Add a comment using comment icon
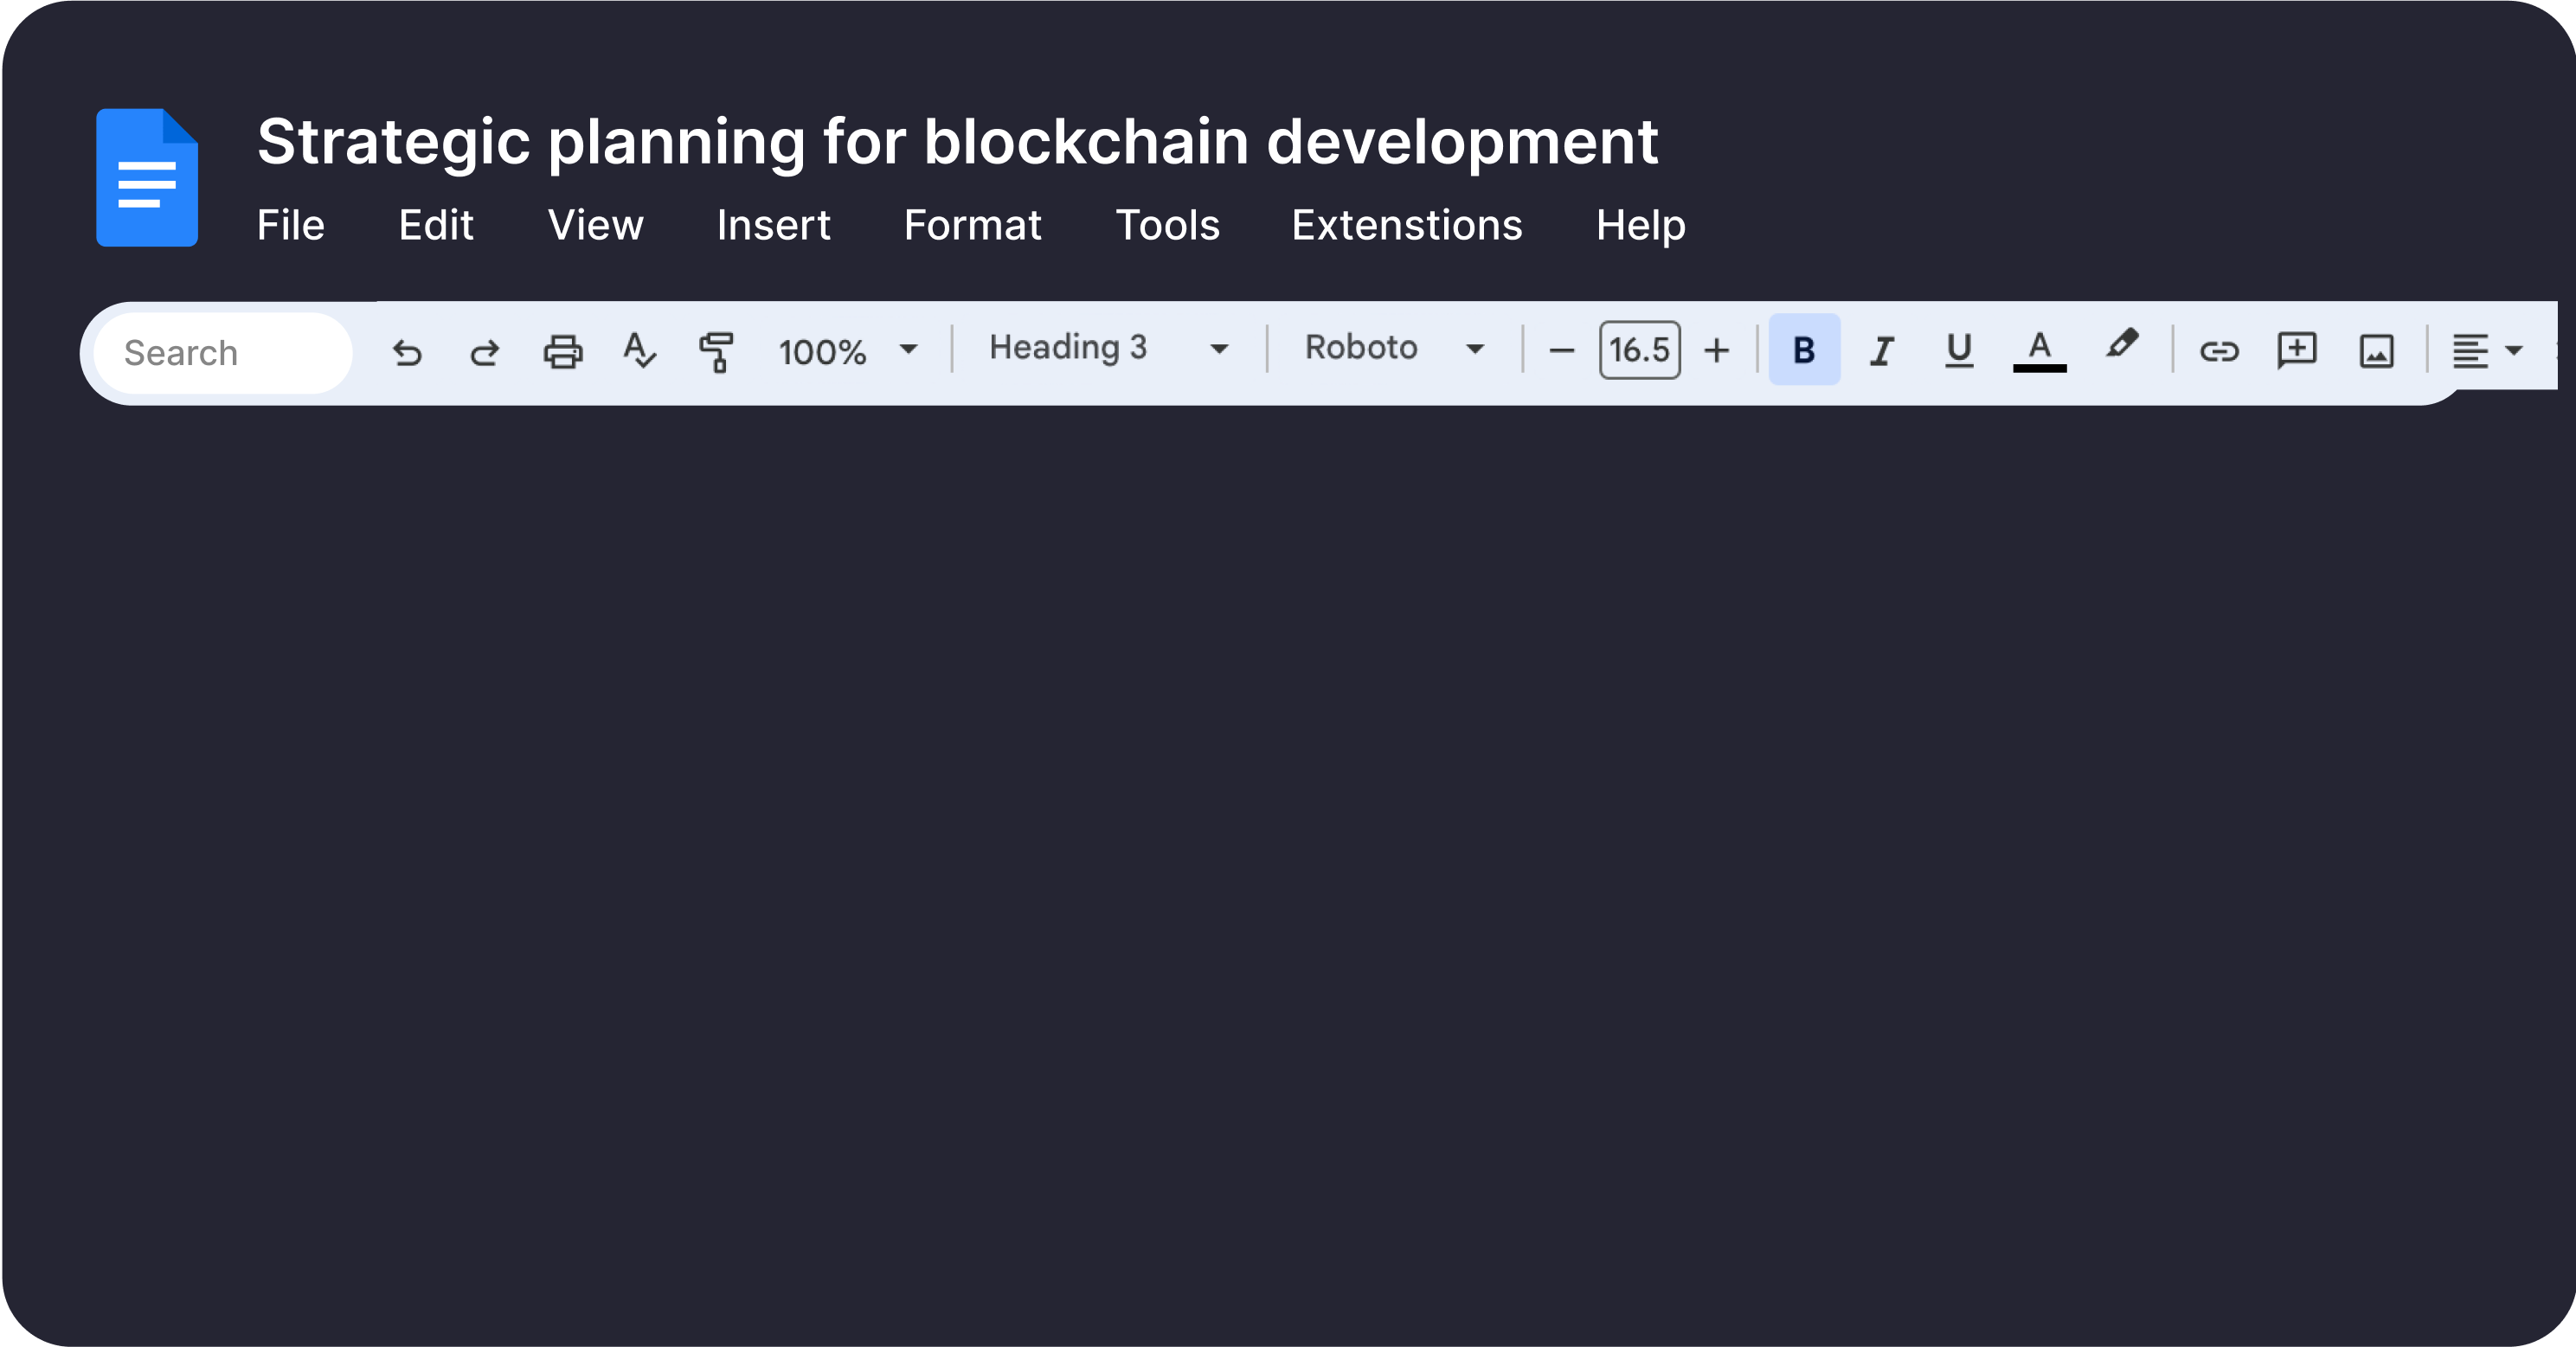The height and width of the screenshot is (1347, 2576). tap(2297, 350)
